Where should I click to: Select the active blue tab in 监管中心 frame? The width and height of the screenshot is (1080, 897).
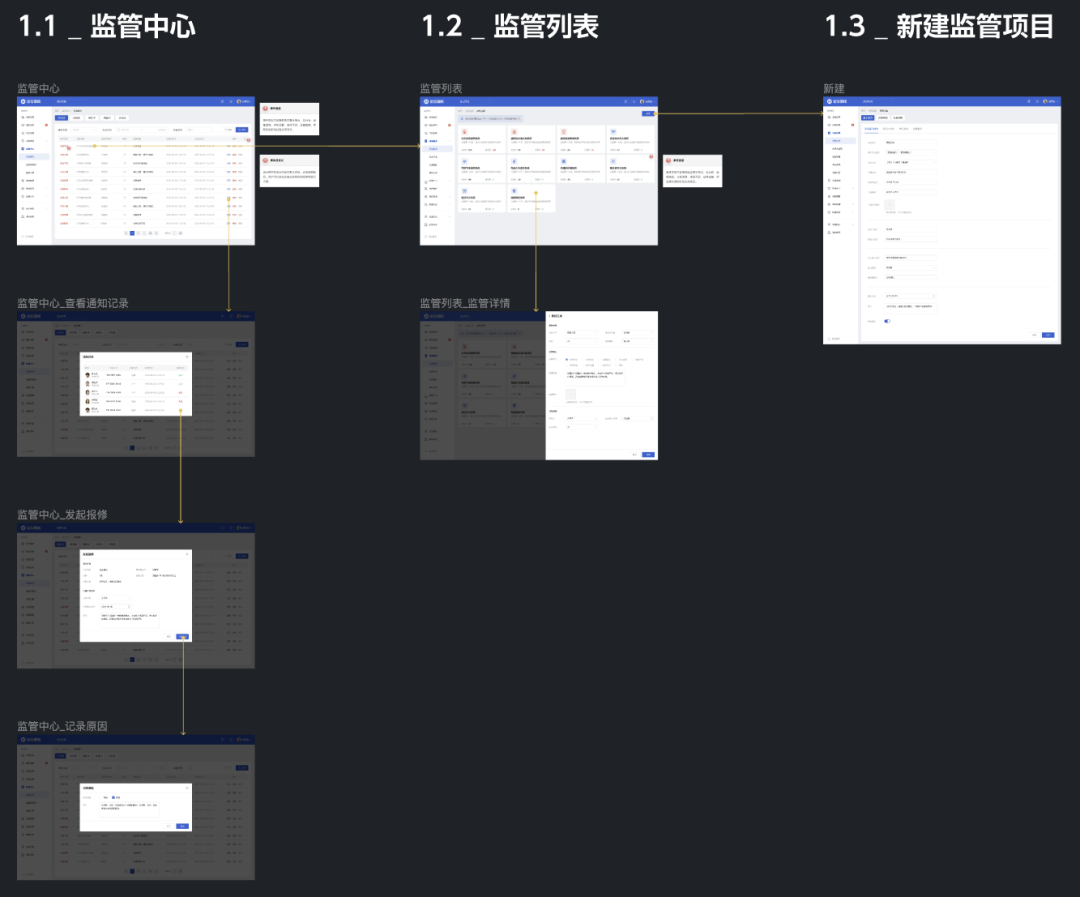61,117
